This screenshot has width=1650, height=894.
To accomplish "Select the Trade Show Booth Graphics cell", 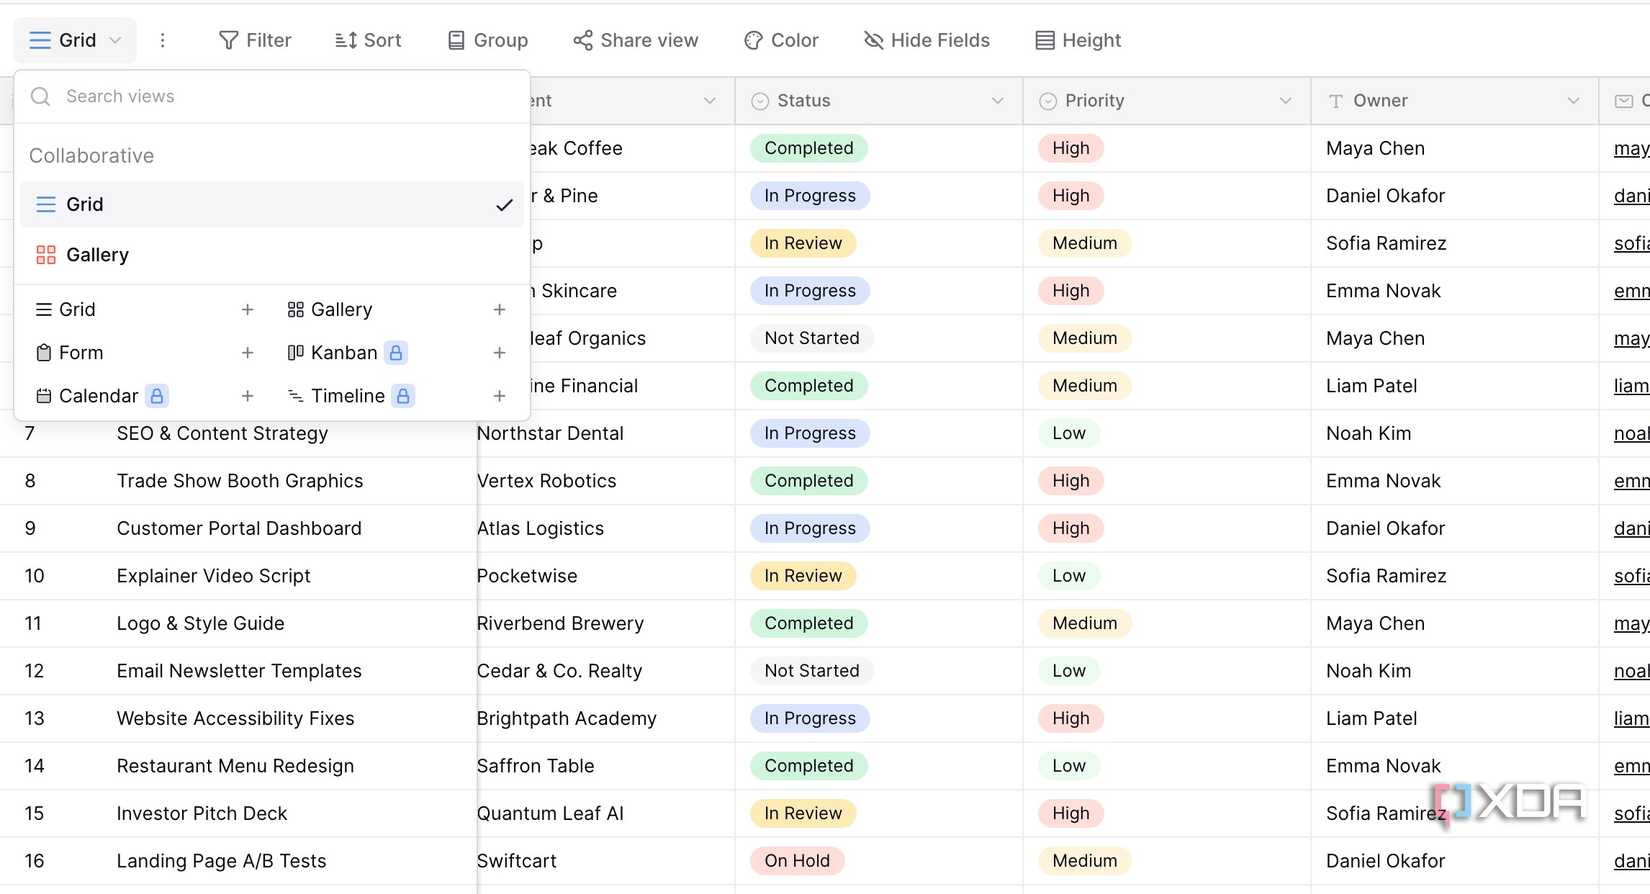I will pyautogui.click(x=240, y=481).
